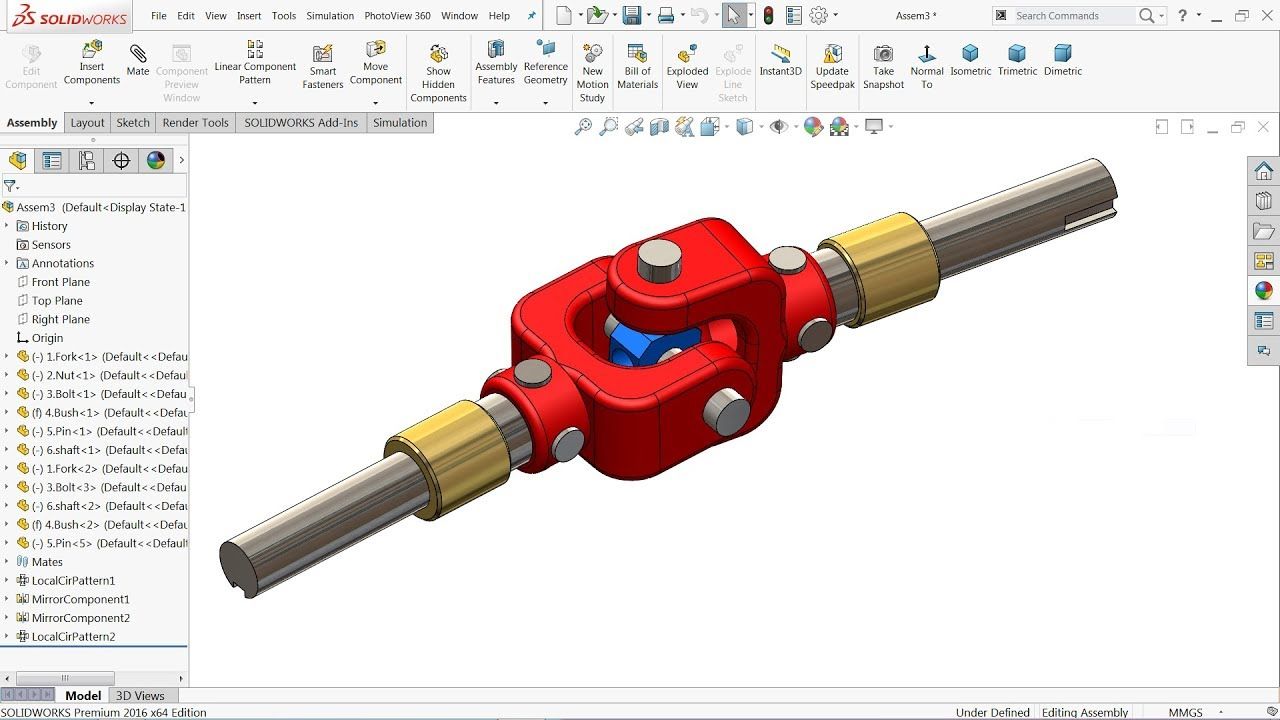
Task: Click Rebuild traffic light icon
Action: (x=768, y=15)
